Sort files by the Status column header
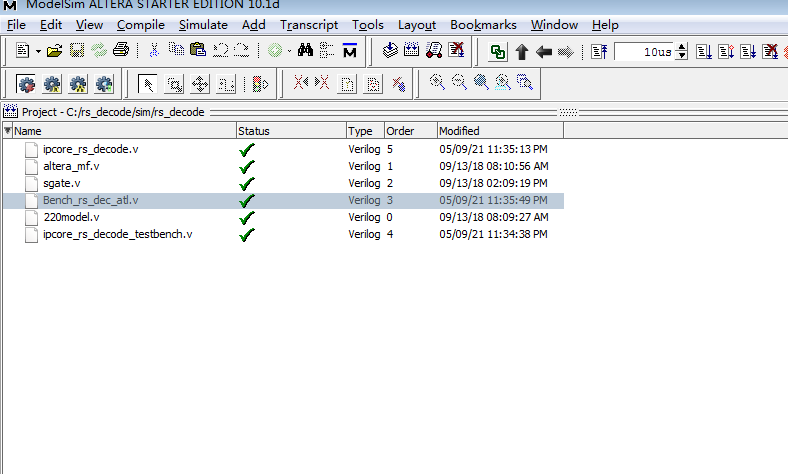Image resolution: width=788 pixels, height=474 pixels. pos(291,131)
